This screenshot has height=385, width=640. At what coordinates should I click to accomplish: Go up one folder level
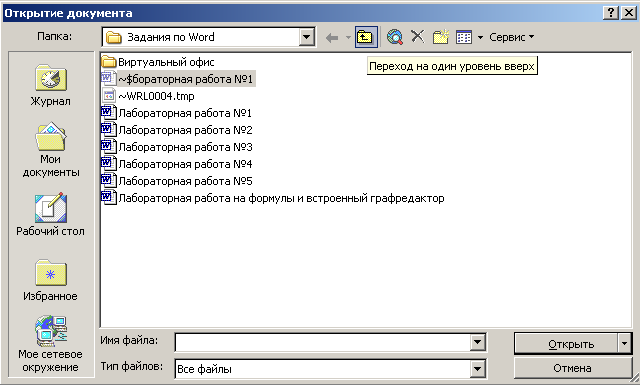(366, 37)
